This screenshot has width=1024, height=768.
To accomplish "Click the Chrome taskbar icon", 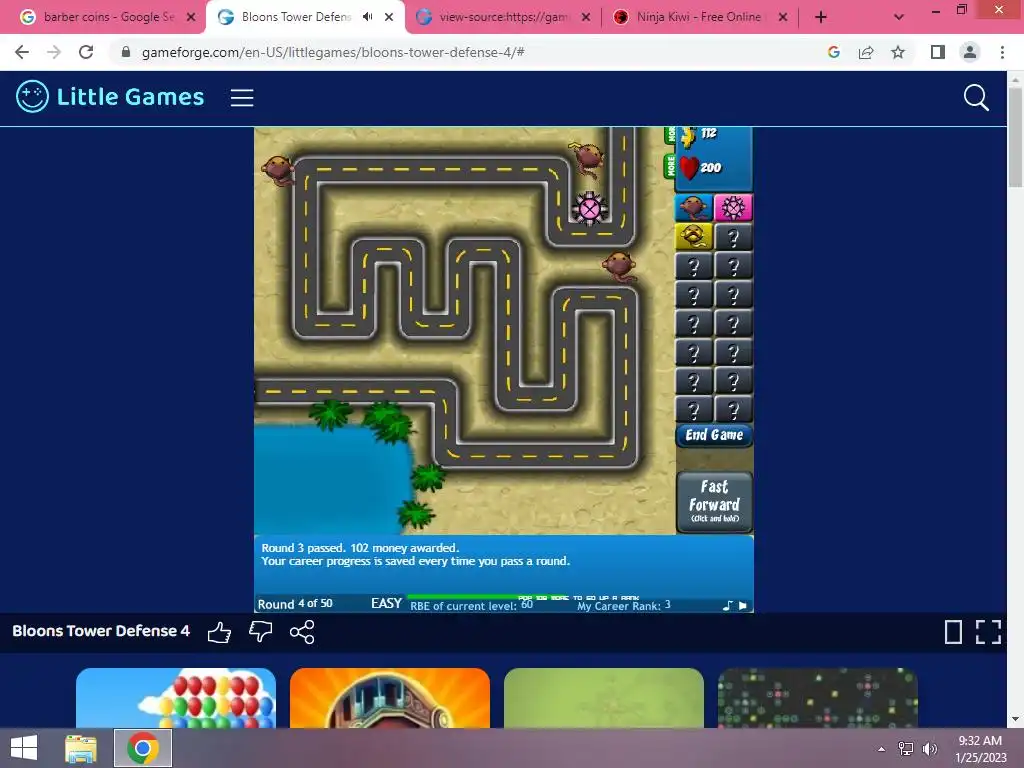I will 143,748.
